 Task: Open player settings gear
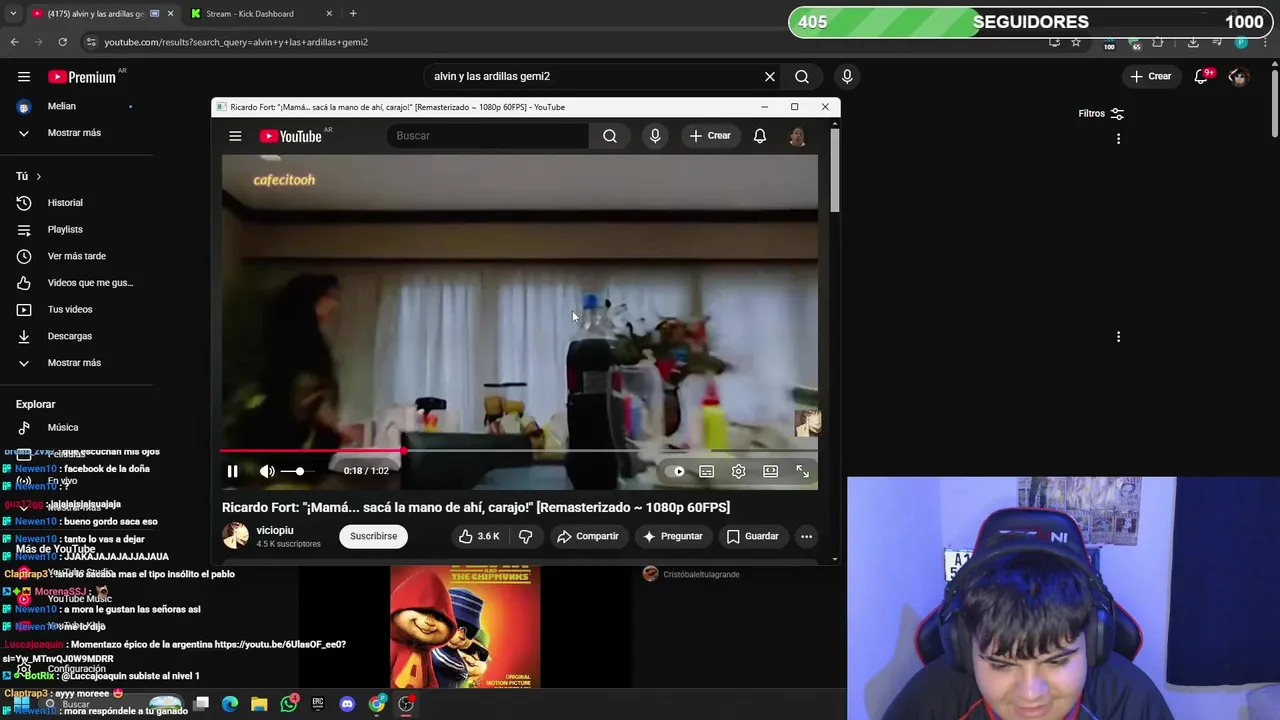click(x=738, y=471)
